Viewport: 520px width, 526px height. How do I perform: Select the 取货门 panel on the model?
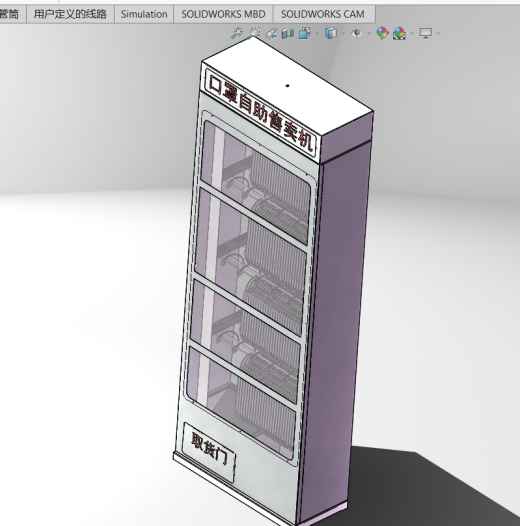point(210,452)
